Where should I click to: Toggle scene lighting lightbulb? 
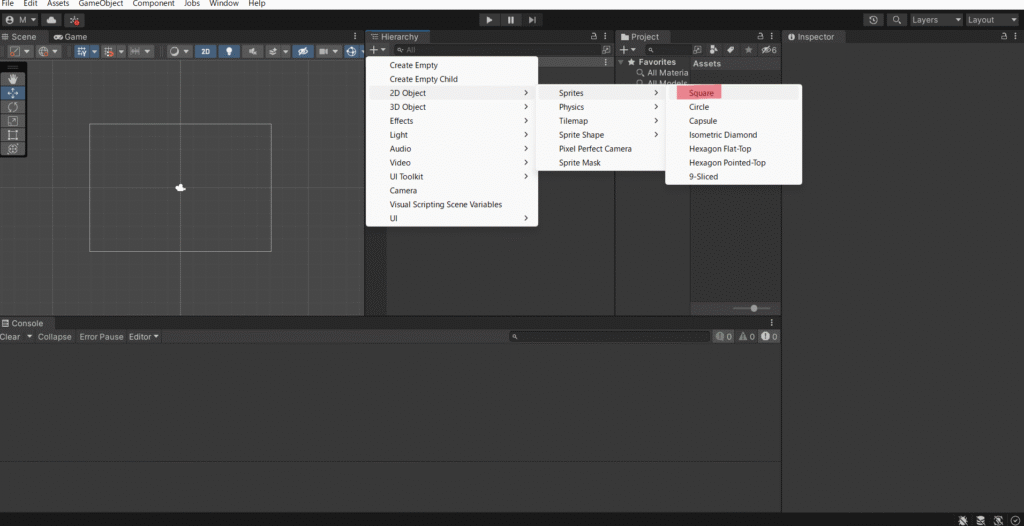click(x=229, y=51)
